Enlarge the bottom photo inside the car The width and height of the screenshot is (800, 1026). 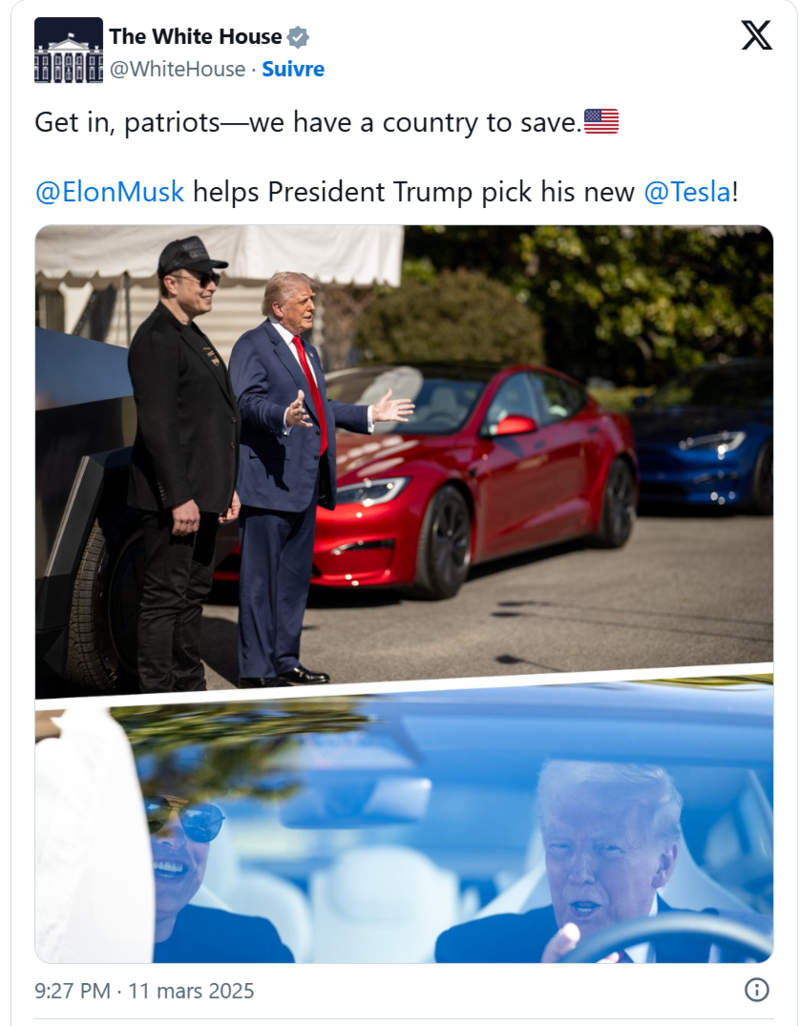pos(404,828)
